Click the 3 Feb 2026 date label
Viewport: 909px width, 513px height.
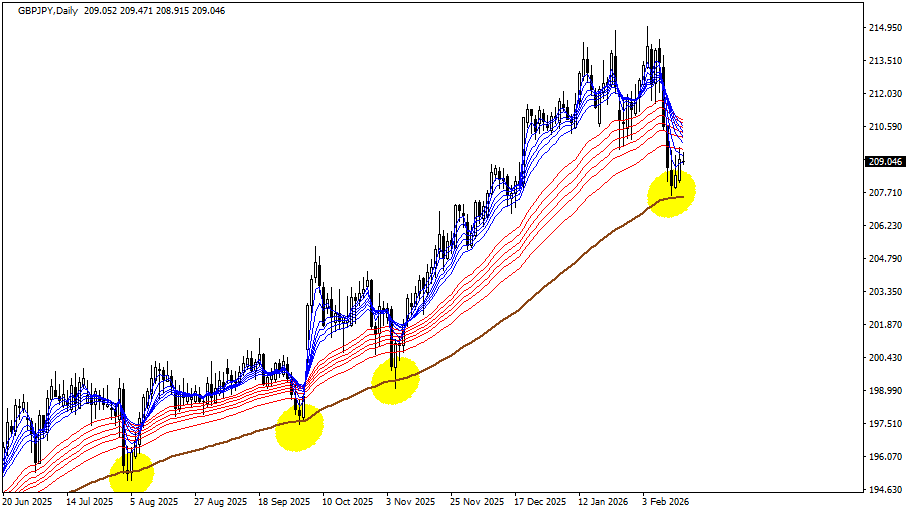point(667,502)
